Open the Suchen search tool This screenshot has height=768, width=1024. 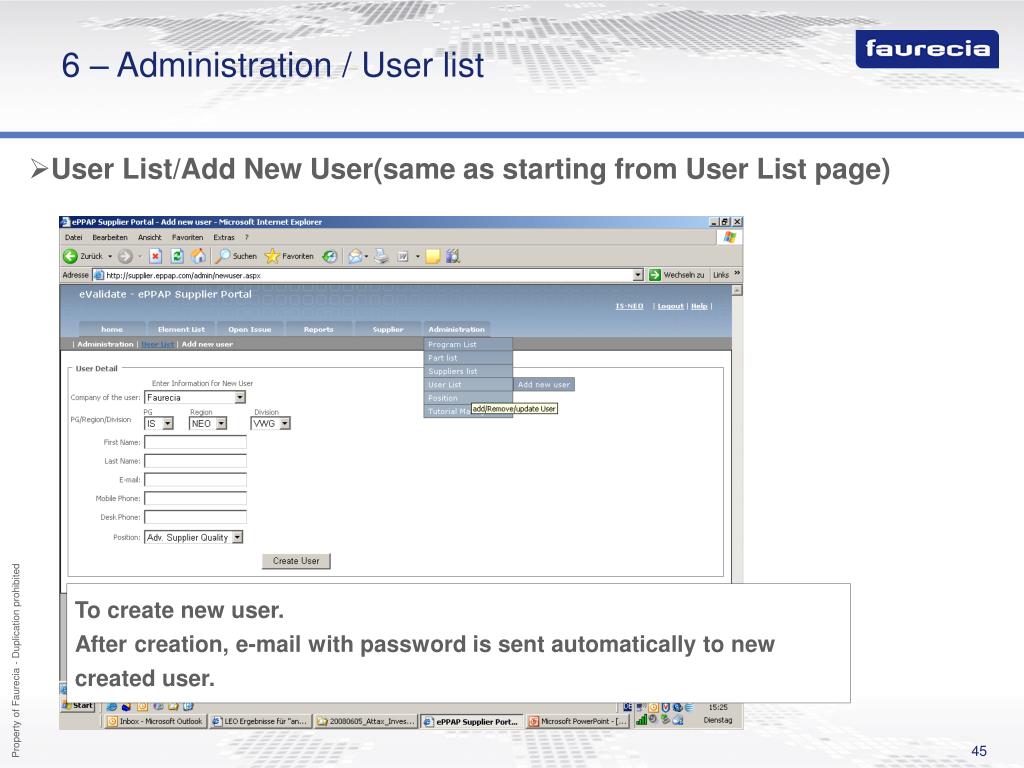click(x=237, y=256)
